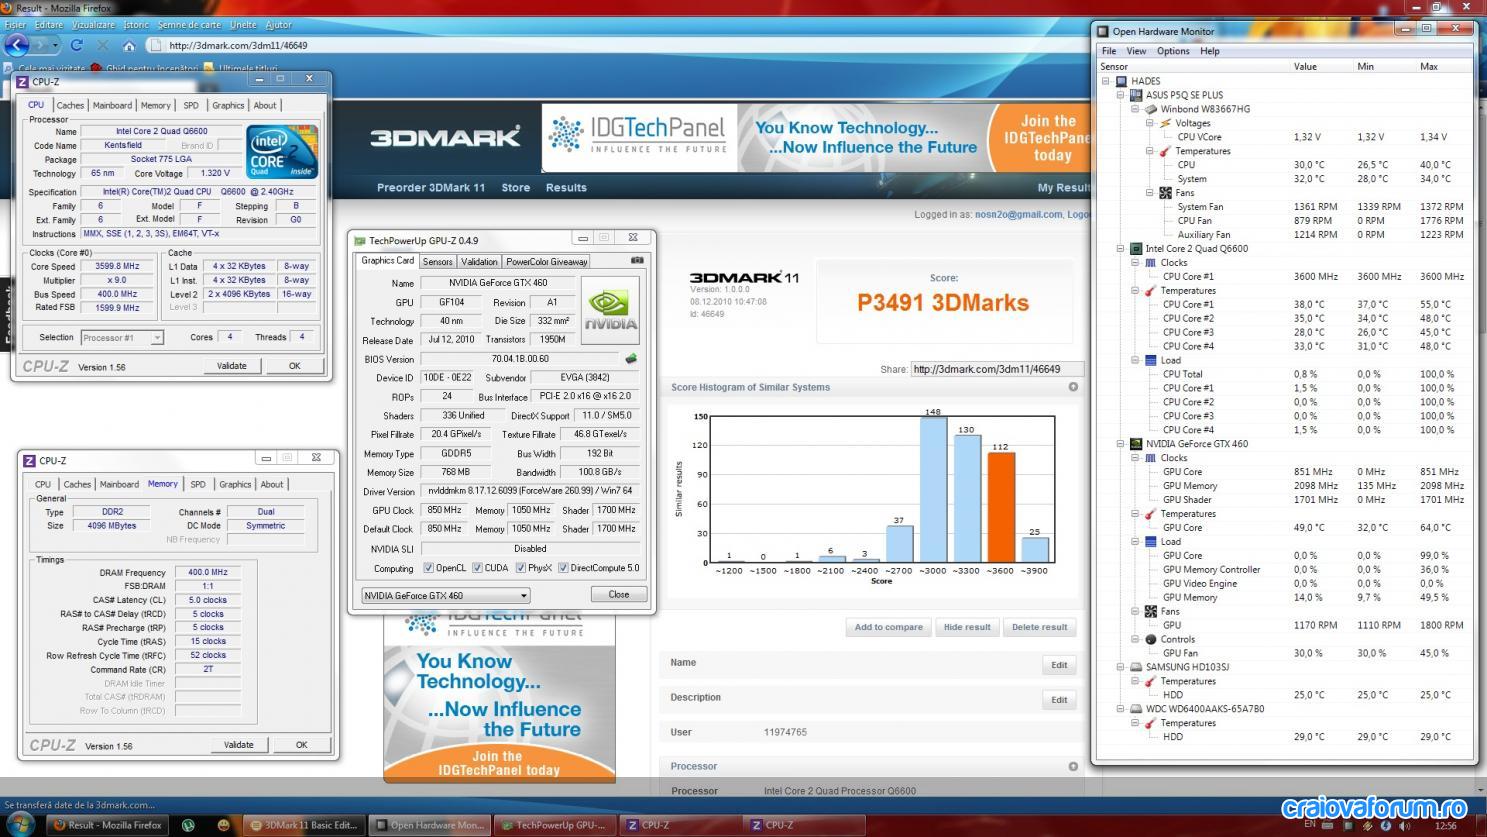Screen dimensions: 1487x837
Task: Collapse the ASUS P5Q SE PLUS node
Action: 1120,95
